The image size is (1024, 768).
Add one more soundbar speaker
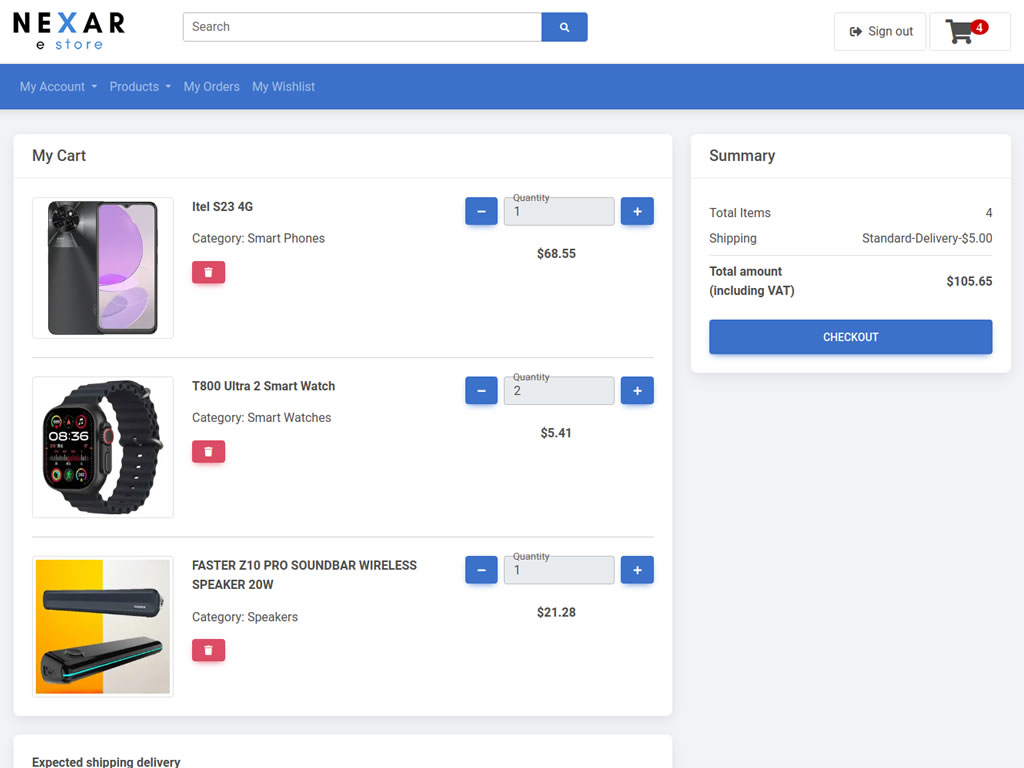tap(637, 570)
